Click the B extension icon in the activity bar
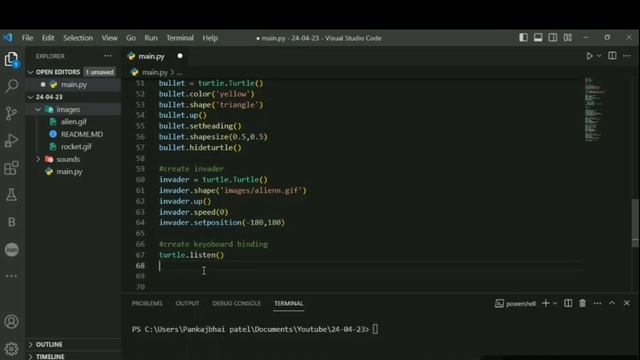This screenshot has height=360, width=640. (11, 222)
